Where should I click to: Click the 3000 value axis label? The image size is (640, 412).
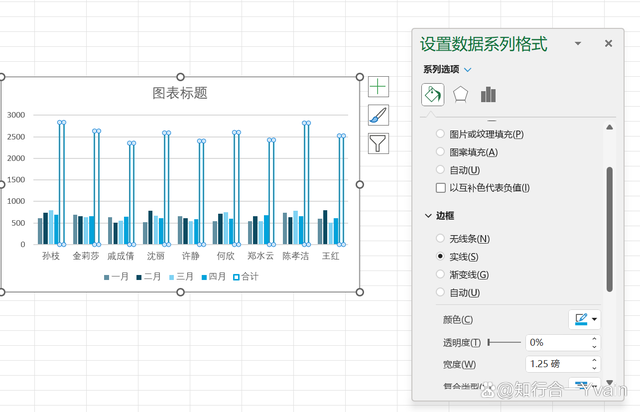click(x=16, y=115)
